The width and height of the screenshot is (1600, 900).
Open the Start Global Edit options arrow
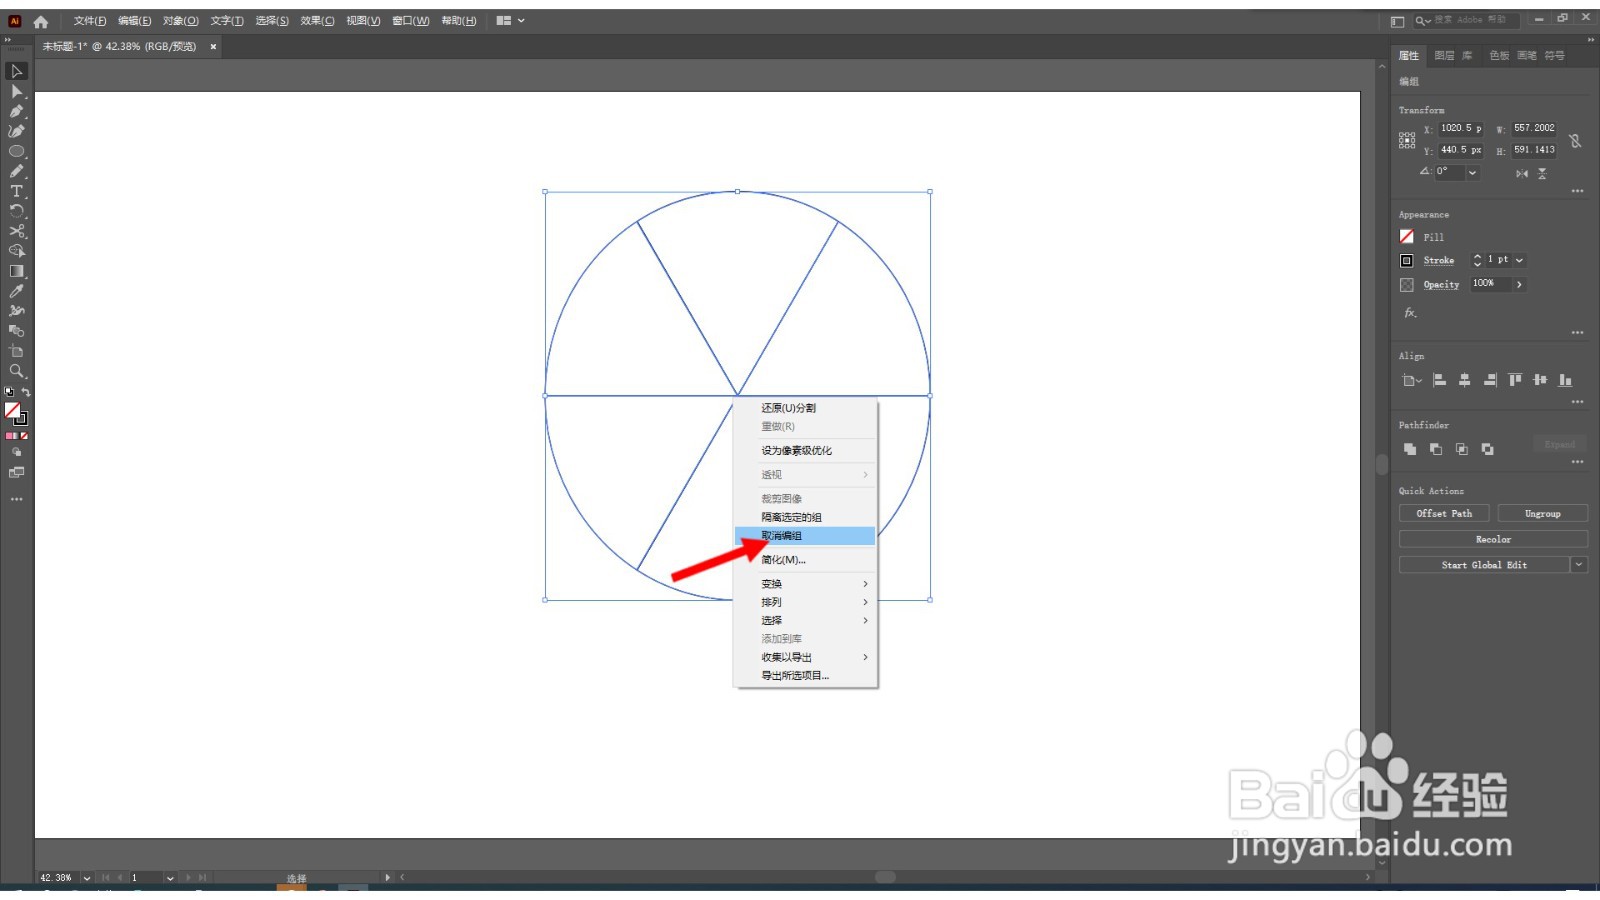1579,565
